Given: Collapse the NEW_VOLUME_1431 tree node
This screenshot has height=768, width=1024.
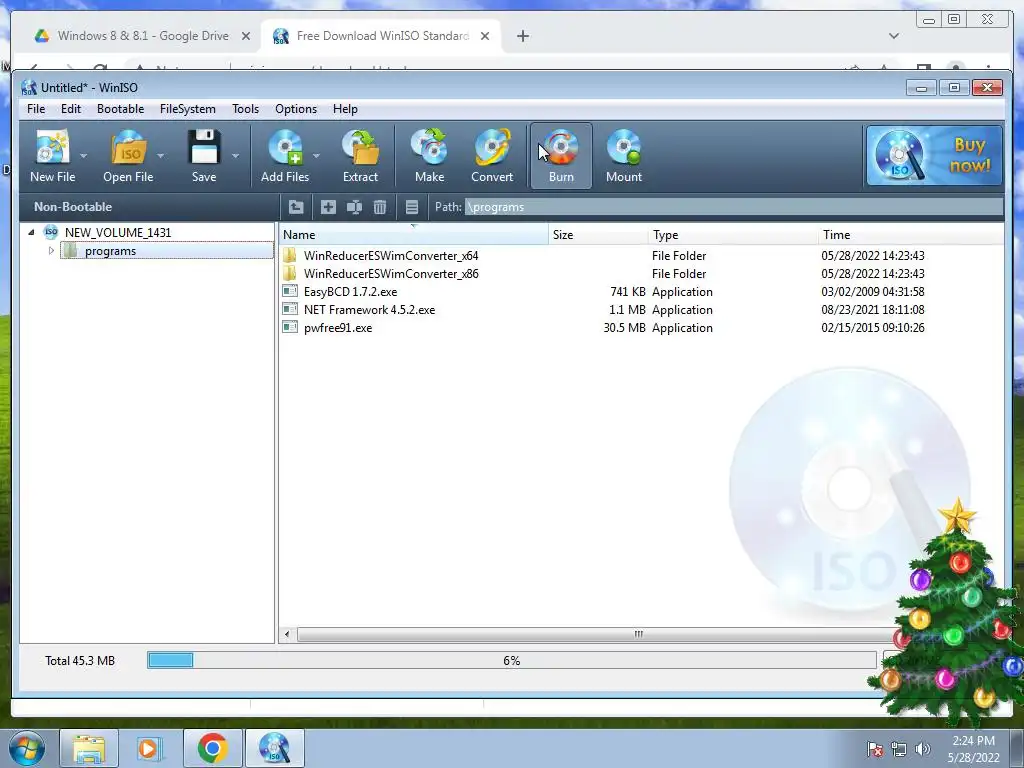Looking at the screenshot, I should coord(31,232).
